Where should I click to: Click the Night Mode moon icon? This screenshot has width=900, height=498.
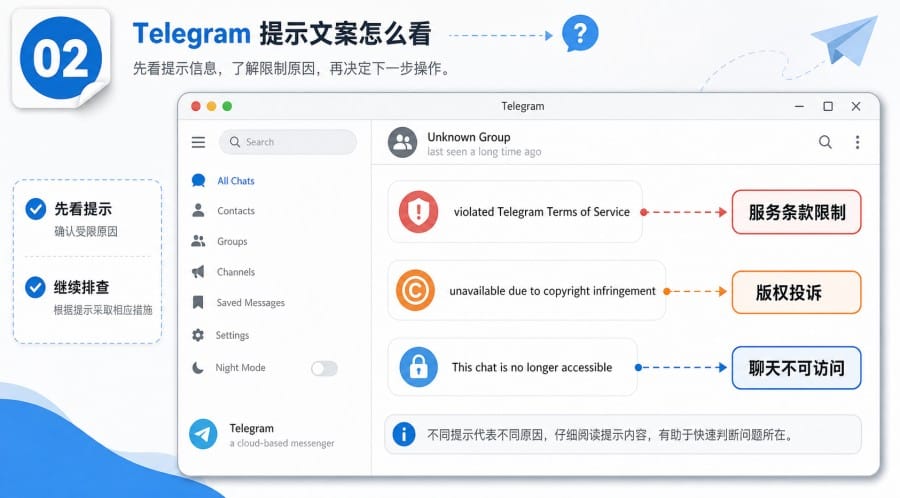click(198, 368)
